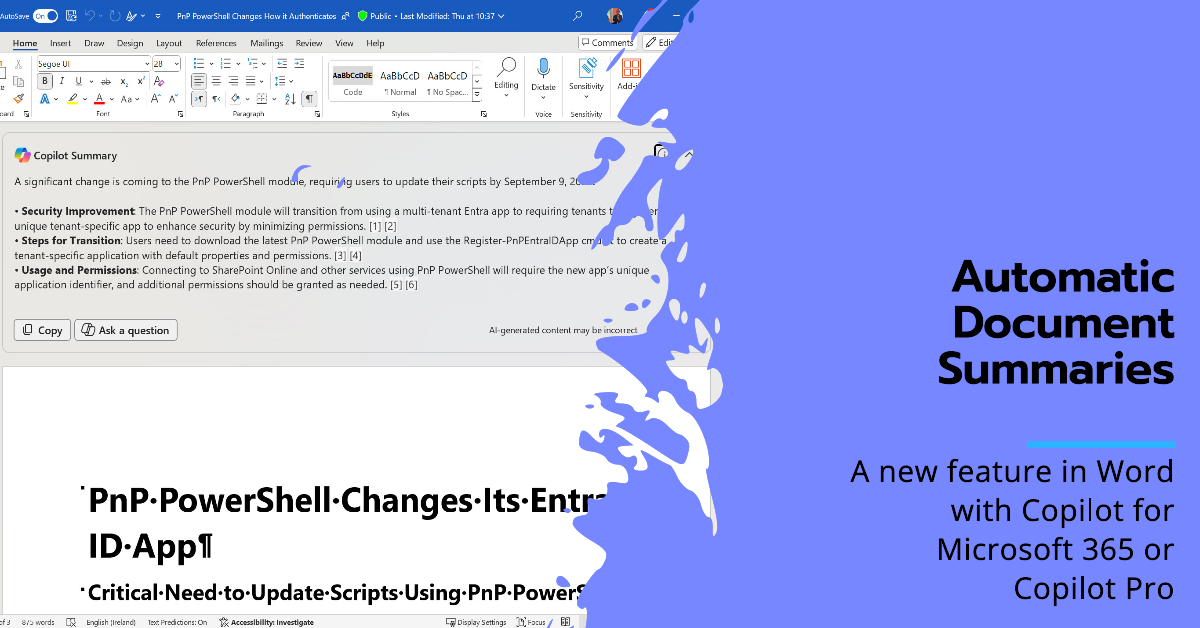Image resolution: width=1200 pixels, height=628 pixels.
Task: Click the Format Painter icon
Action: 18,99
